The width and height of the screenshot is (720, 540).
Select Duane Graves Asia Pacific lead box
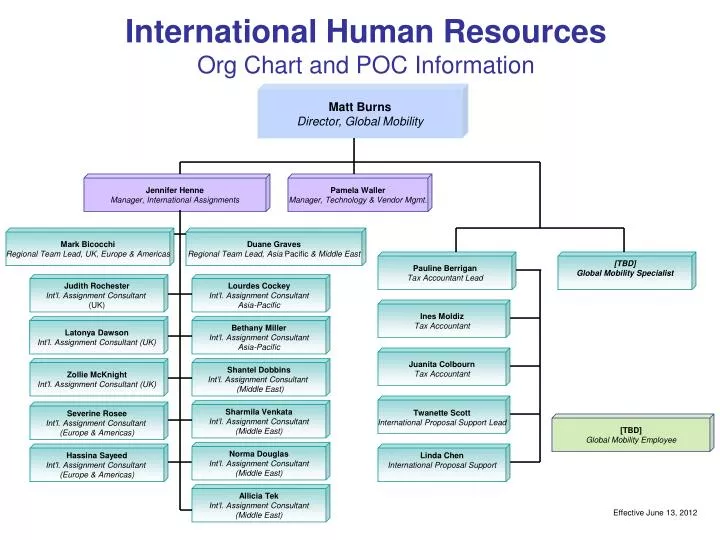click(x=276, y=247)
